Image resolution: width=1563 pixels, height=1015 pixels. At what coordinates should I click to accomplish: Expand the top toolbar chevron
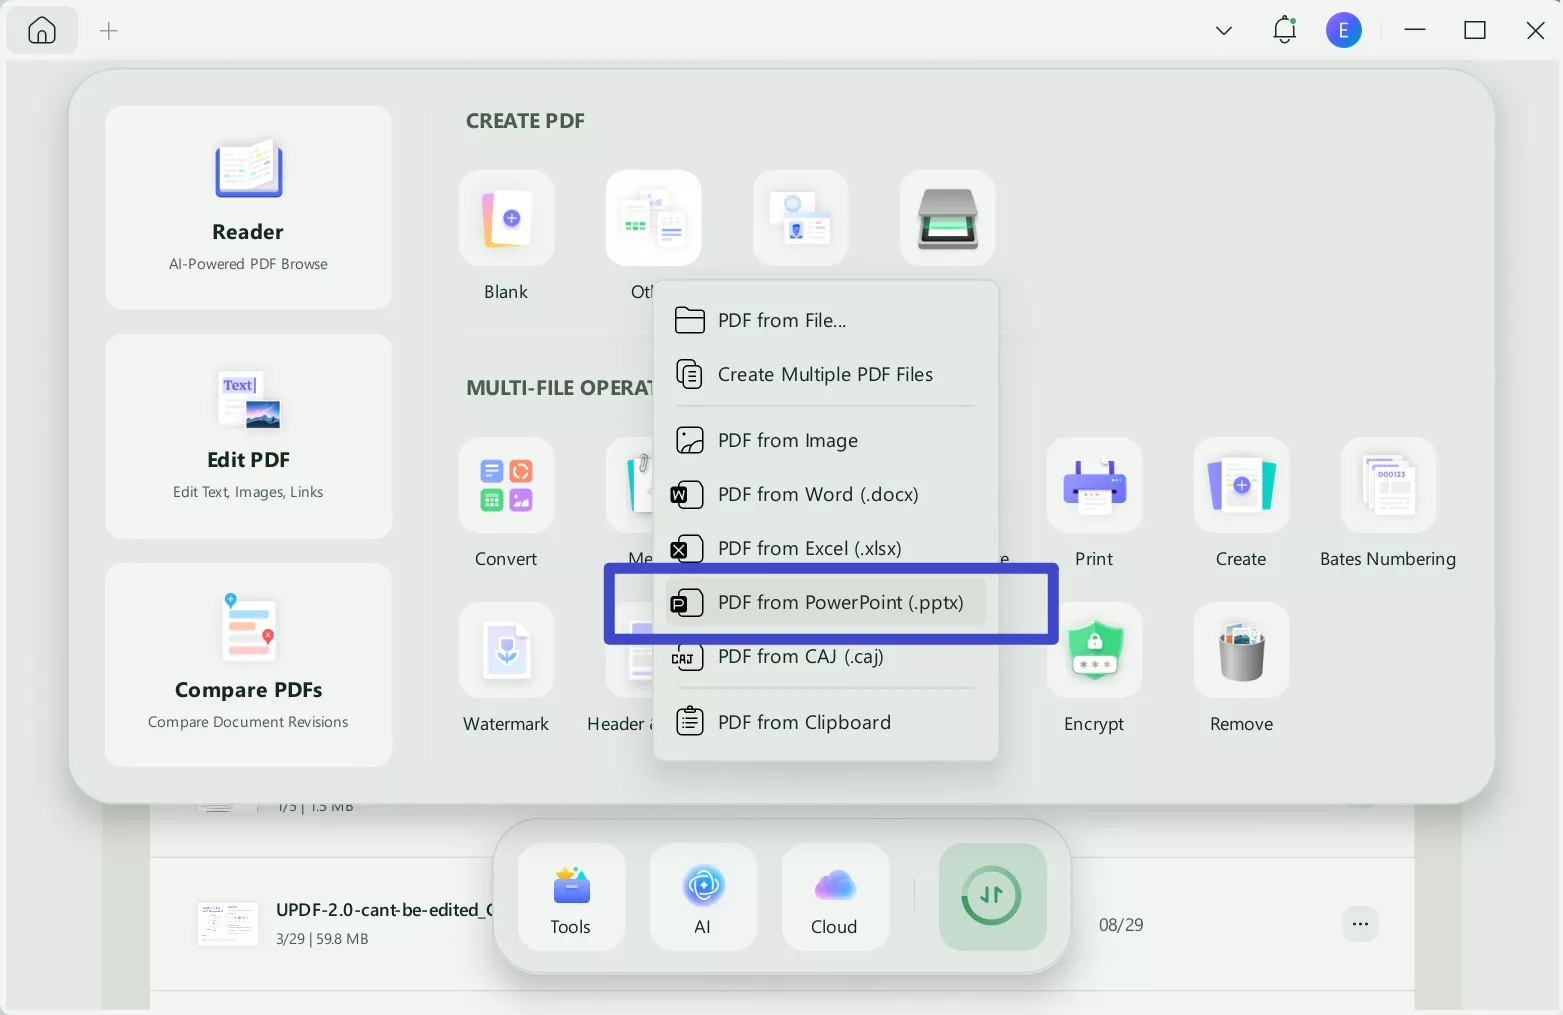[1223, 30]
